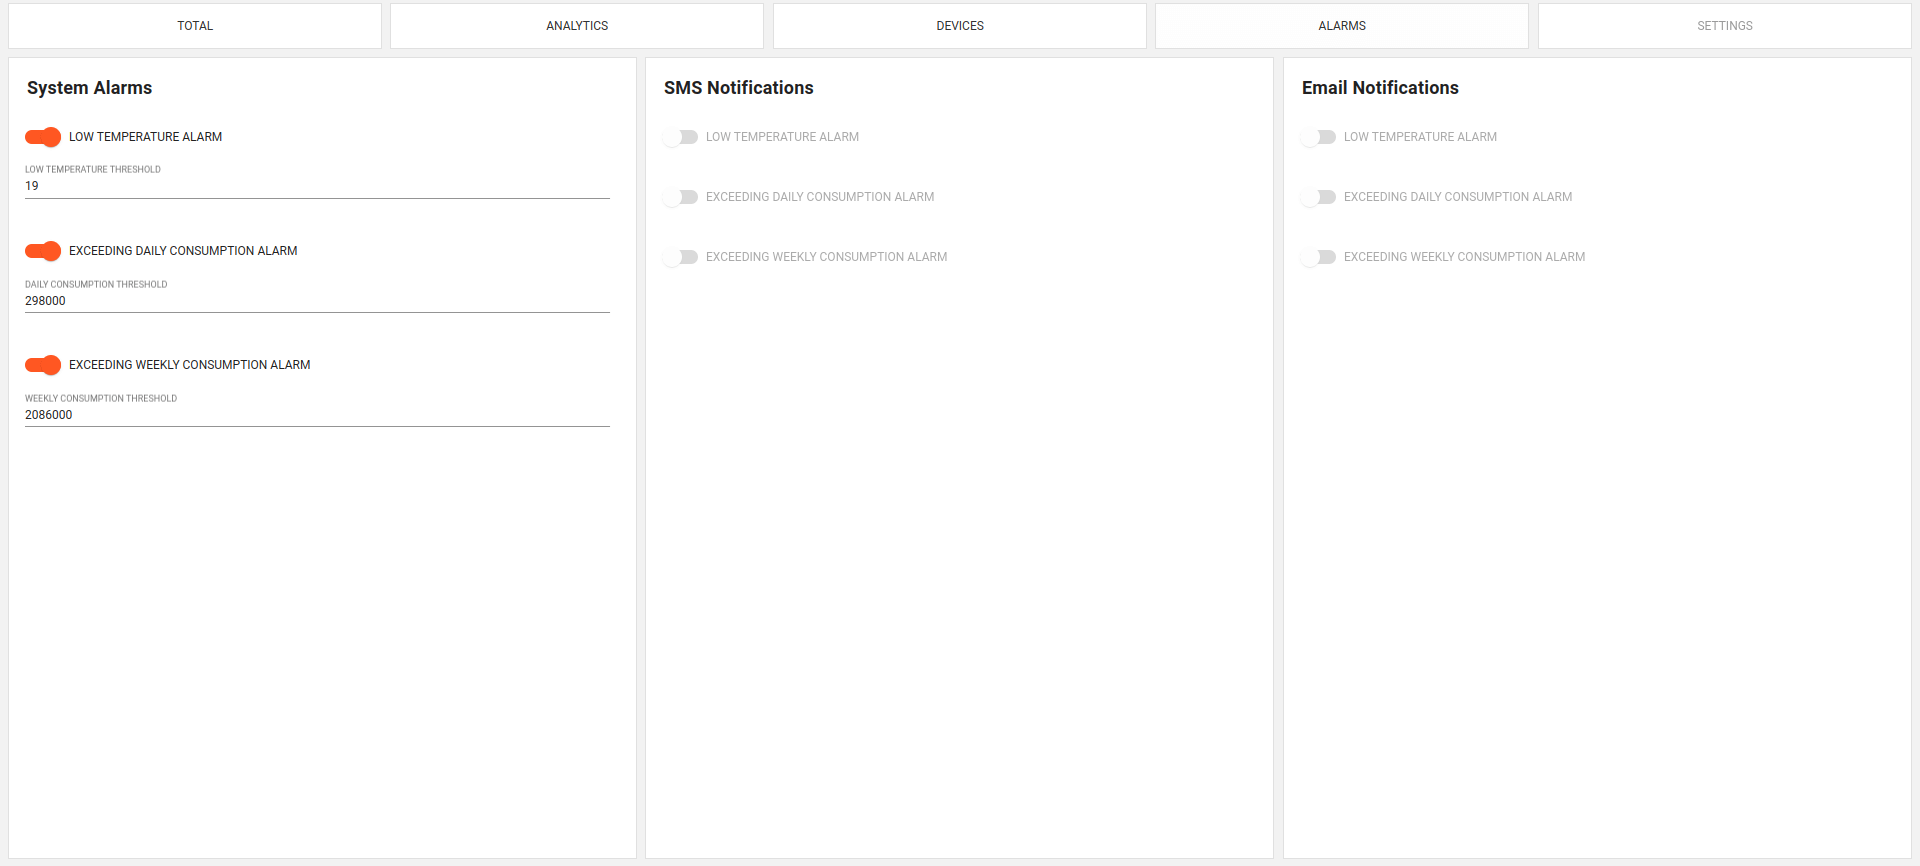1920x866 pixels.
Task: Click the System Alarms heading
Action: [x=90, y=88]
